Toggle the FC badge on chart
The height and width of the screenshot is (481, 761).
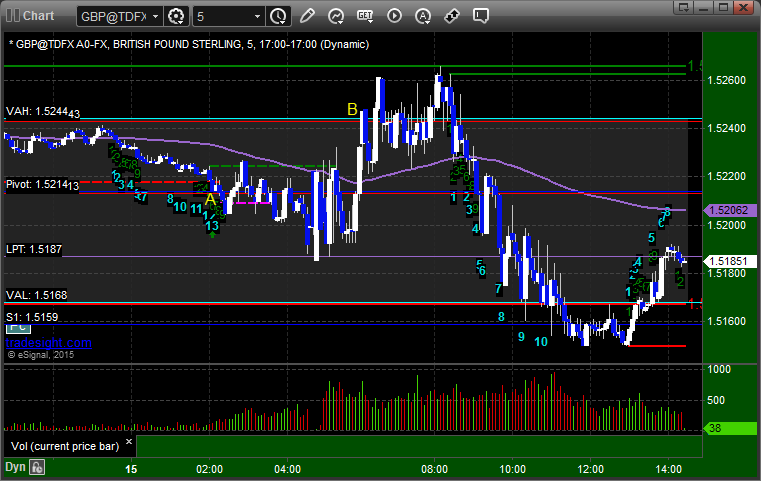pyautogui.click(x=16, y=327)
